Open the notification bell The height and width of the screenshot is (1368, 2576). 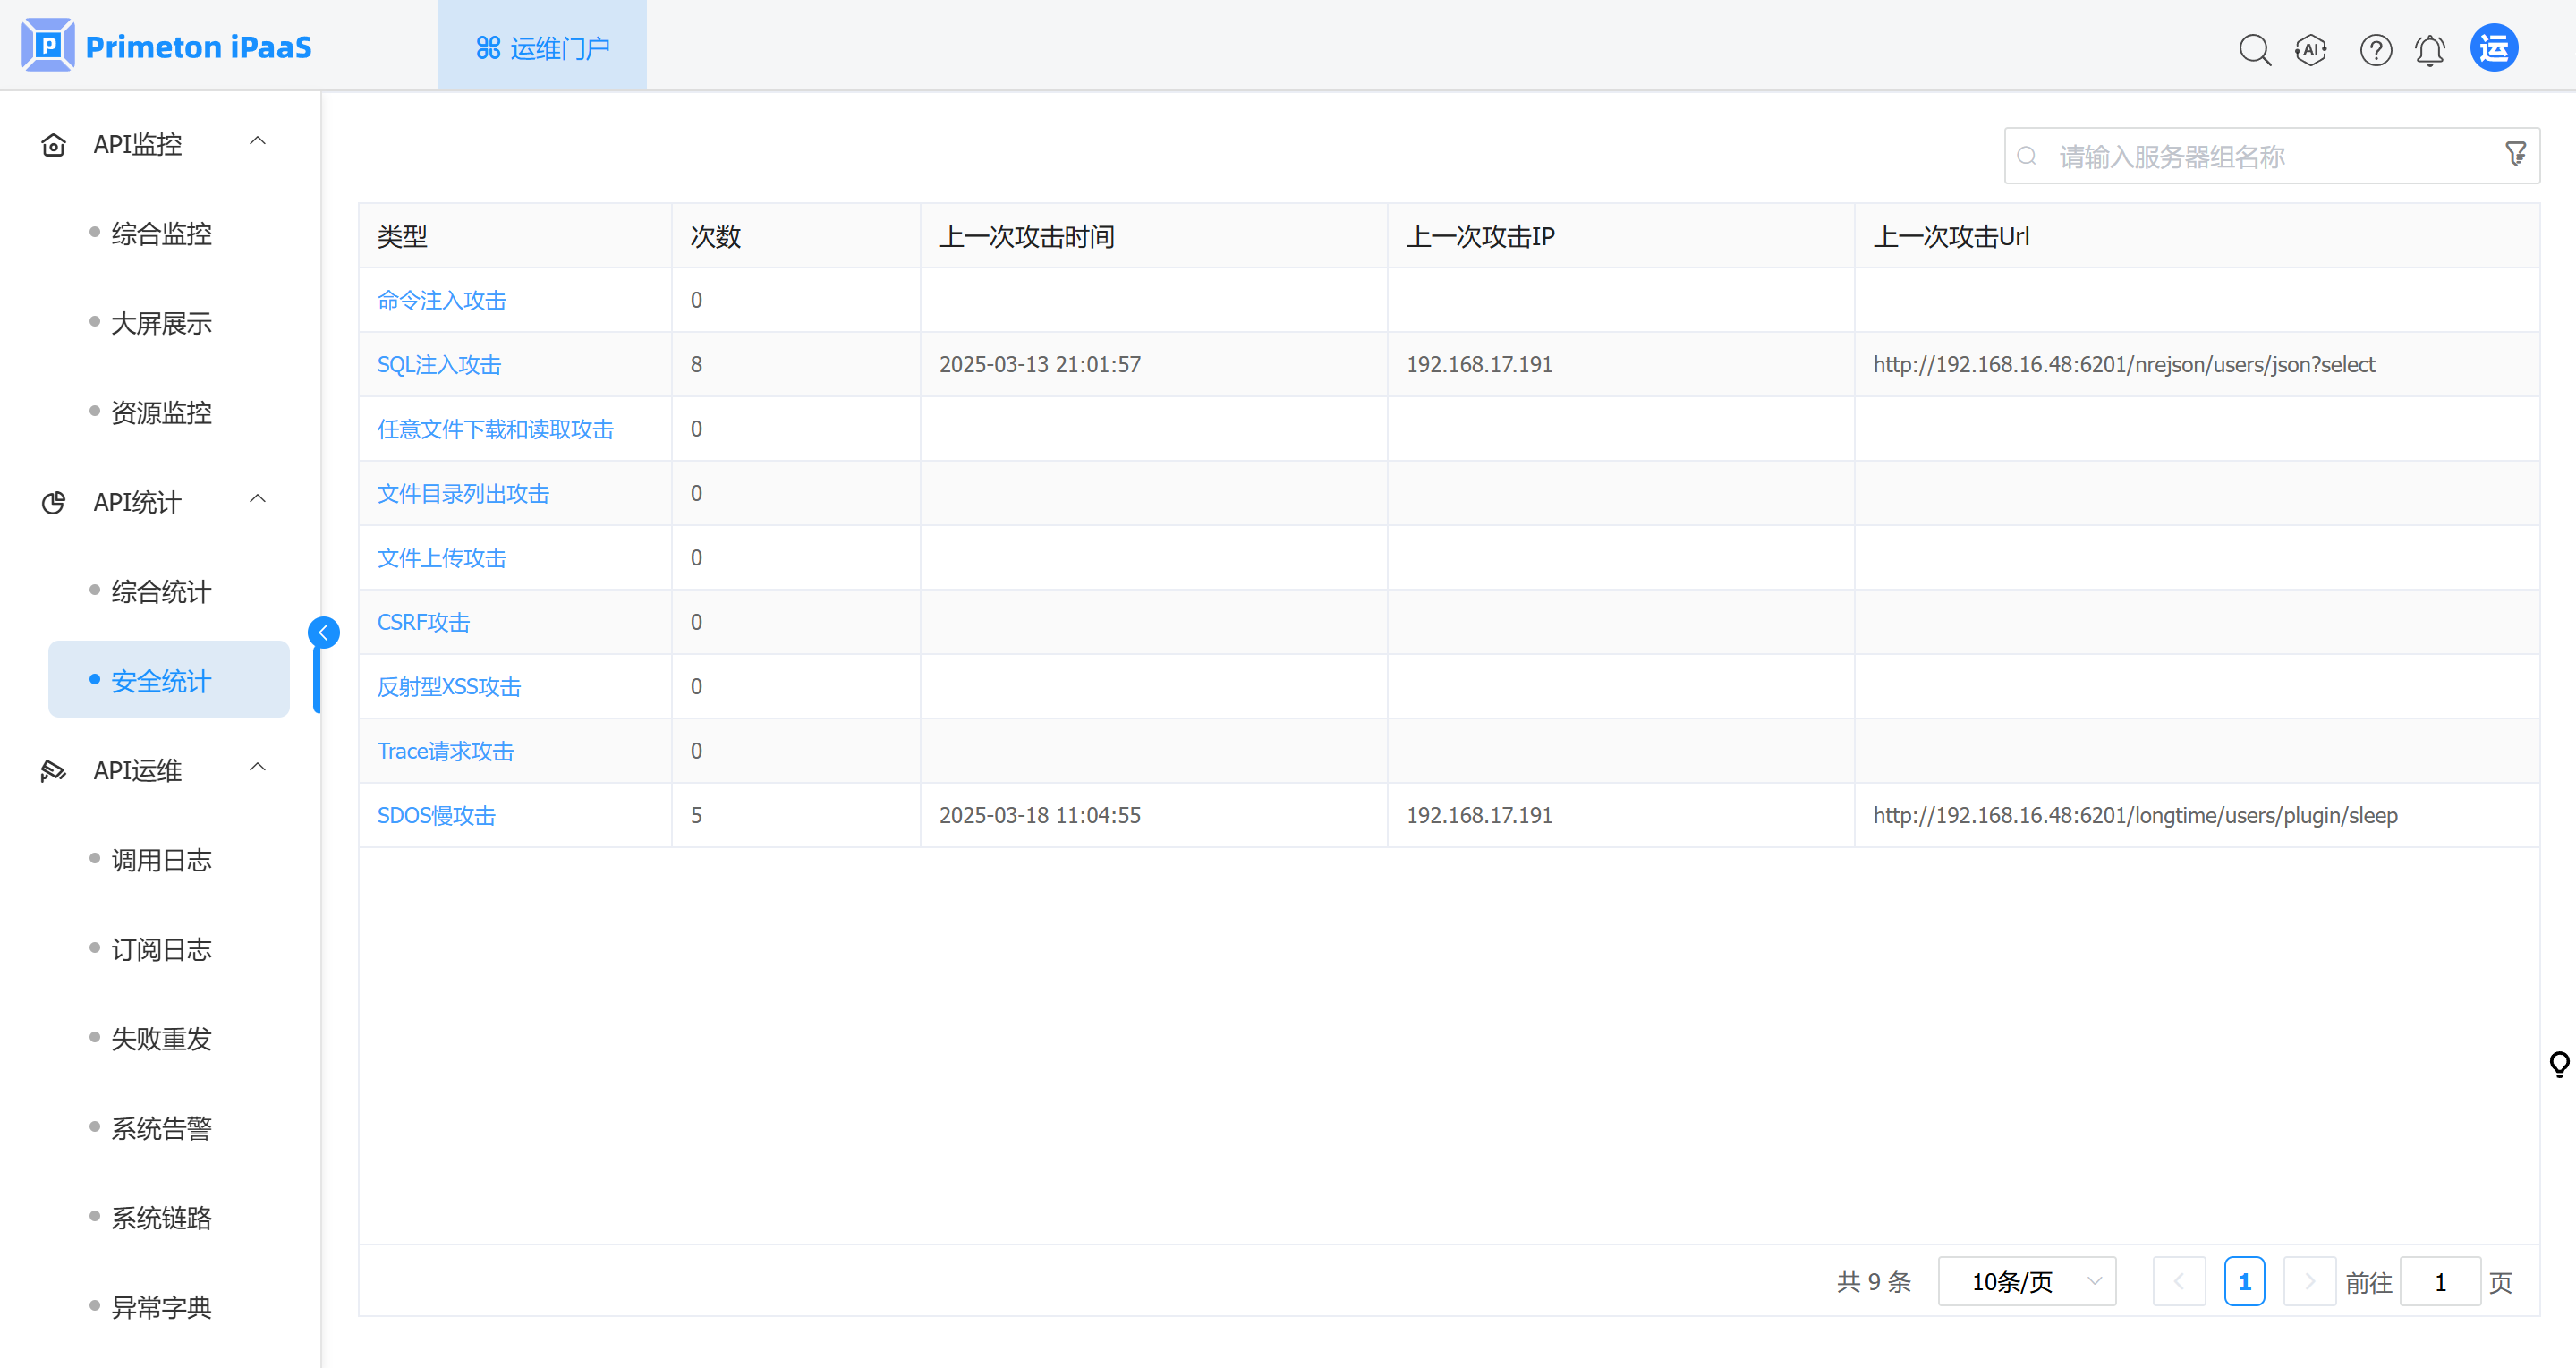[2429, 49]
